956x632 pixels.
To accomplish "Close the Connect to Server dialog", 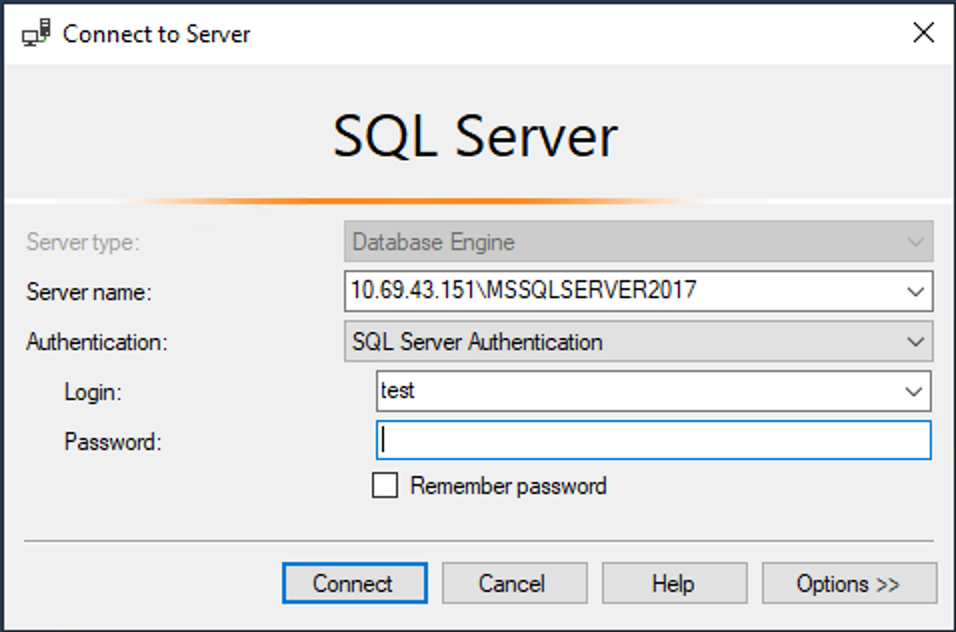I will point(924,34).
